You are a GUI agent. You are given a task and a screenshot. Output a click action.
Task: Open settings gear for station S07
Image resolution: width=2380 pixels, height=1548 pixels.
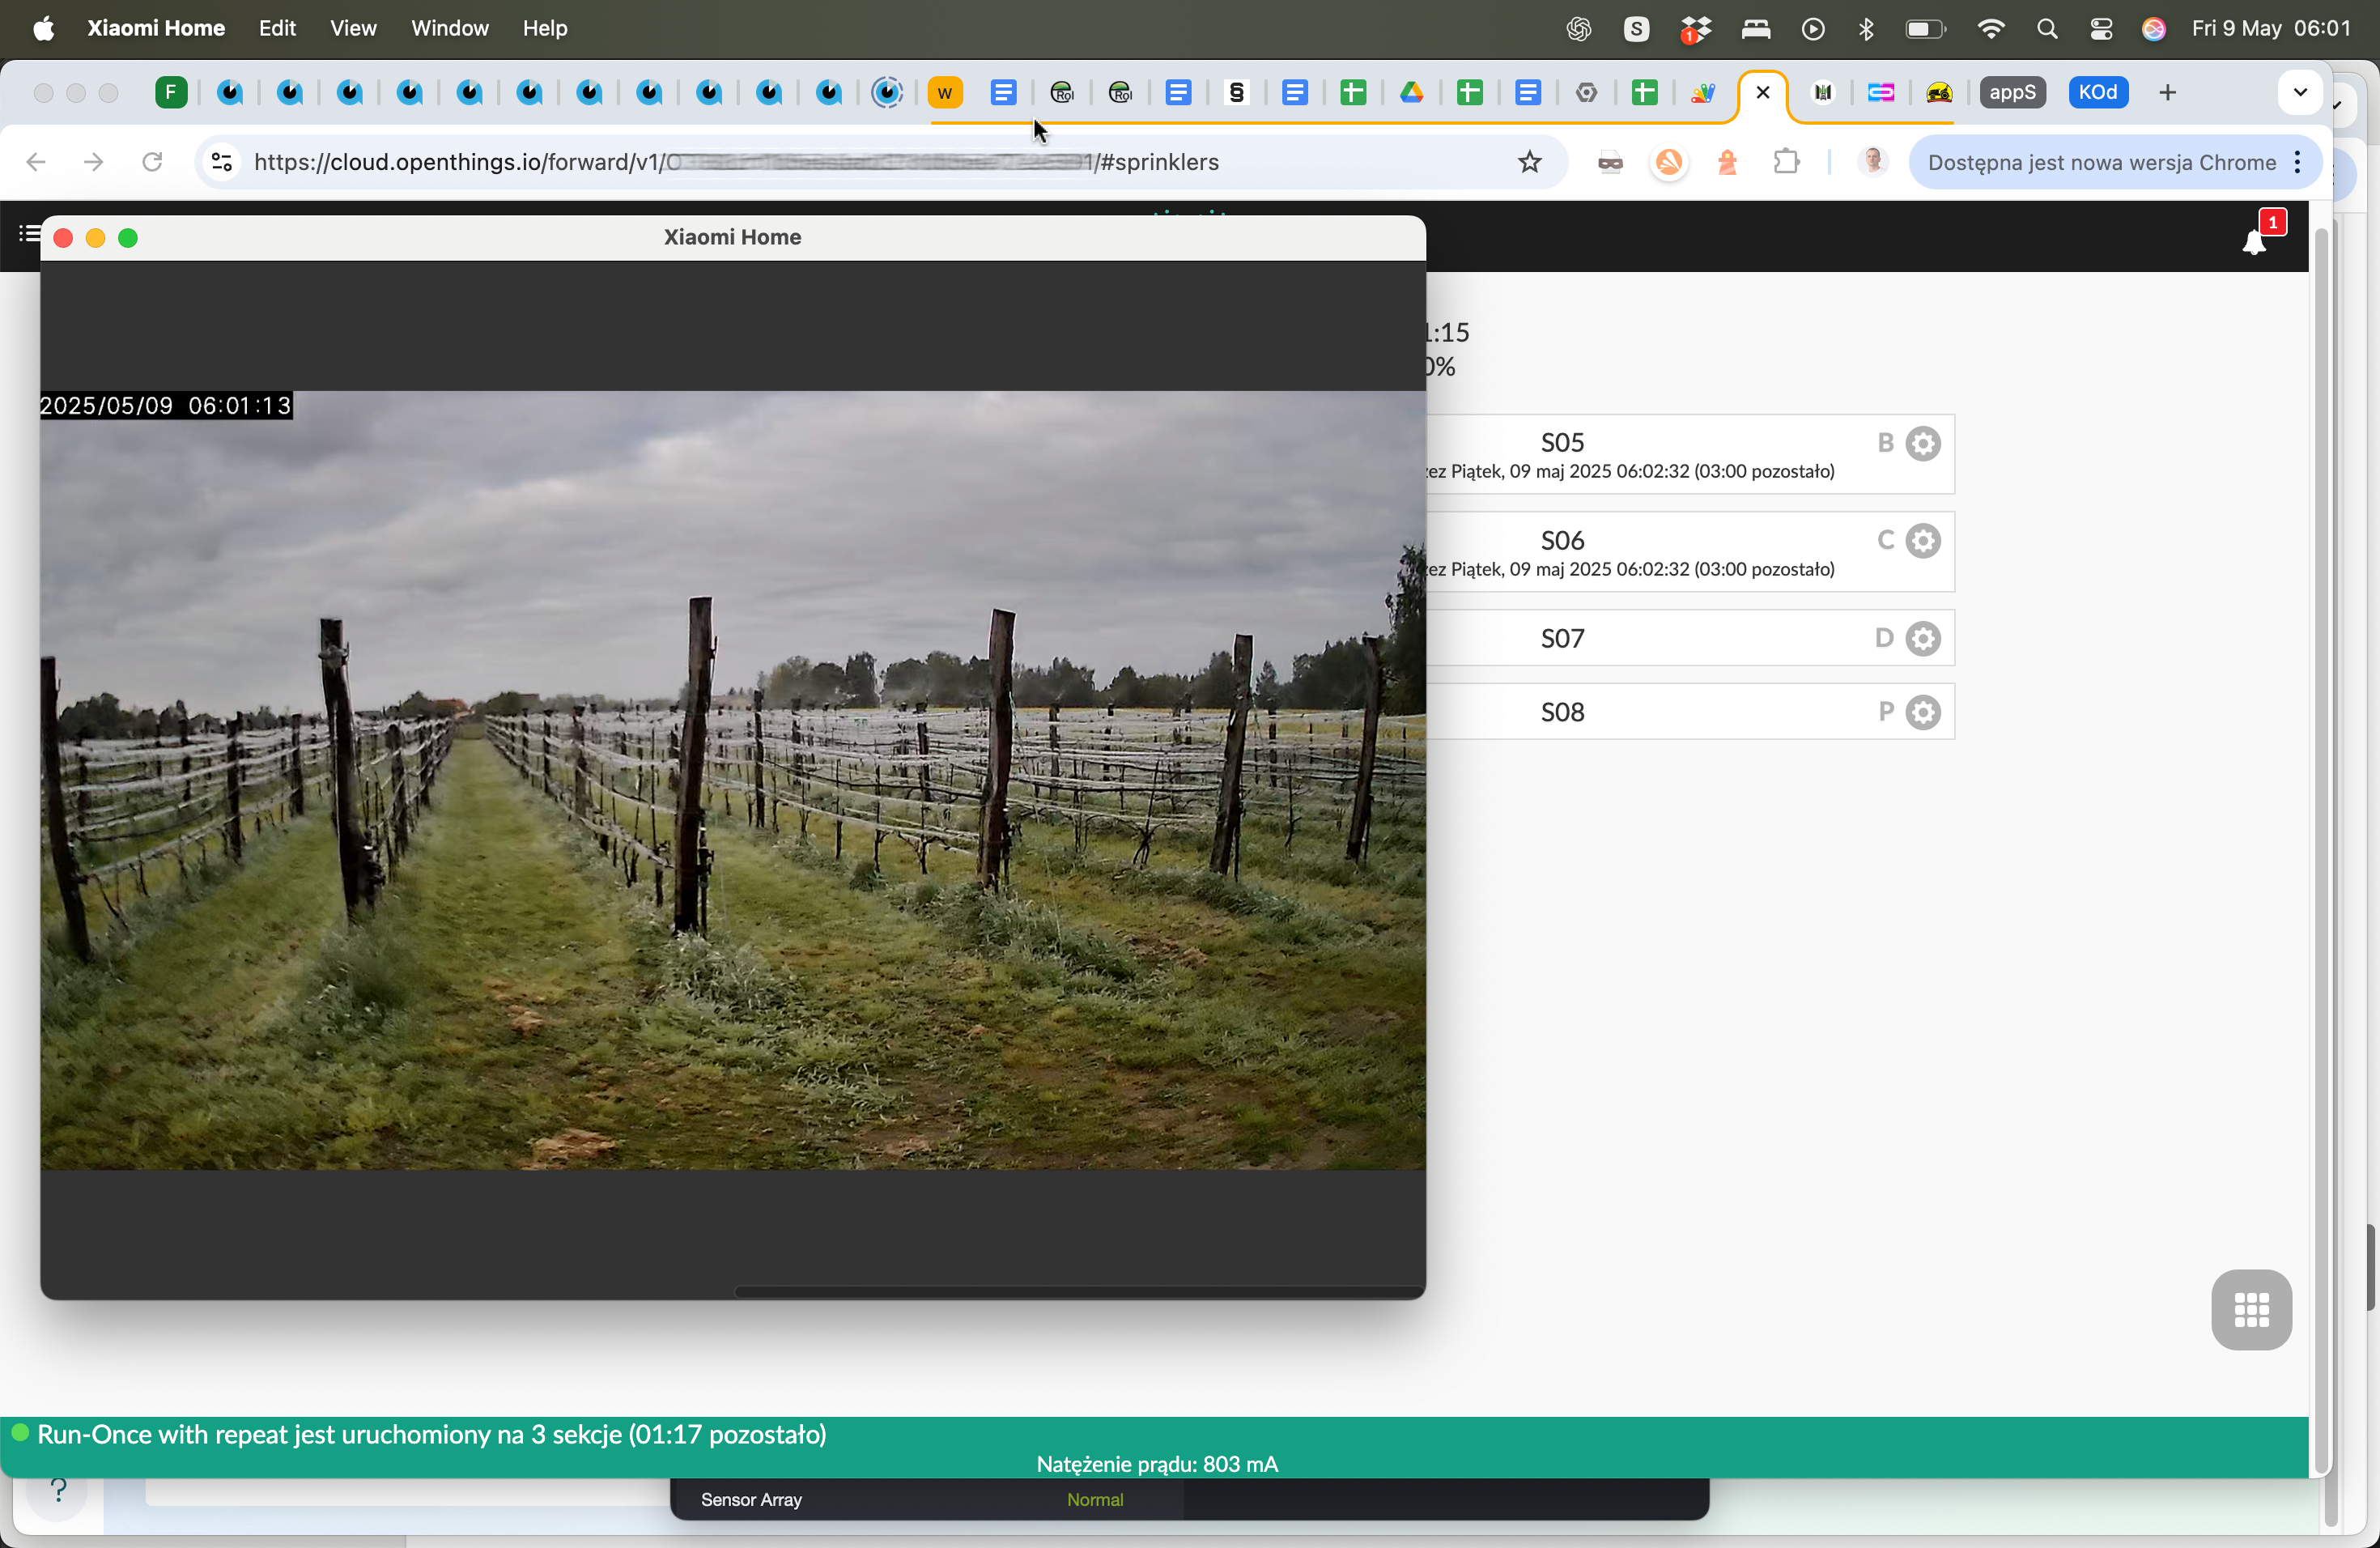pyautogui.click(x=1922, y=638)
